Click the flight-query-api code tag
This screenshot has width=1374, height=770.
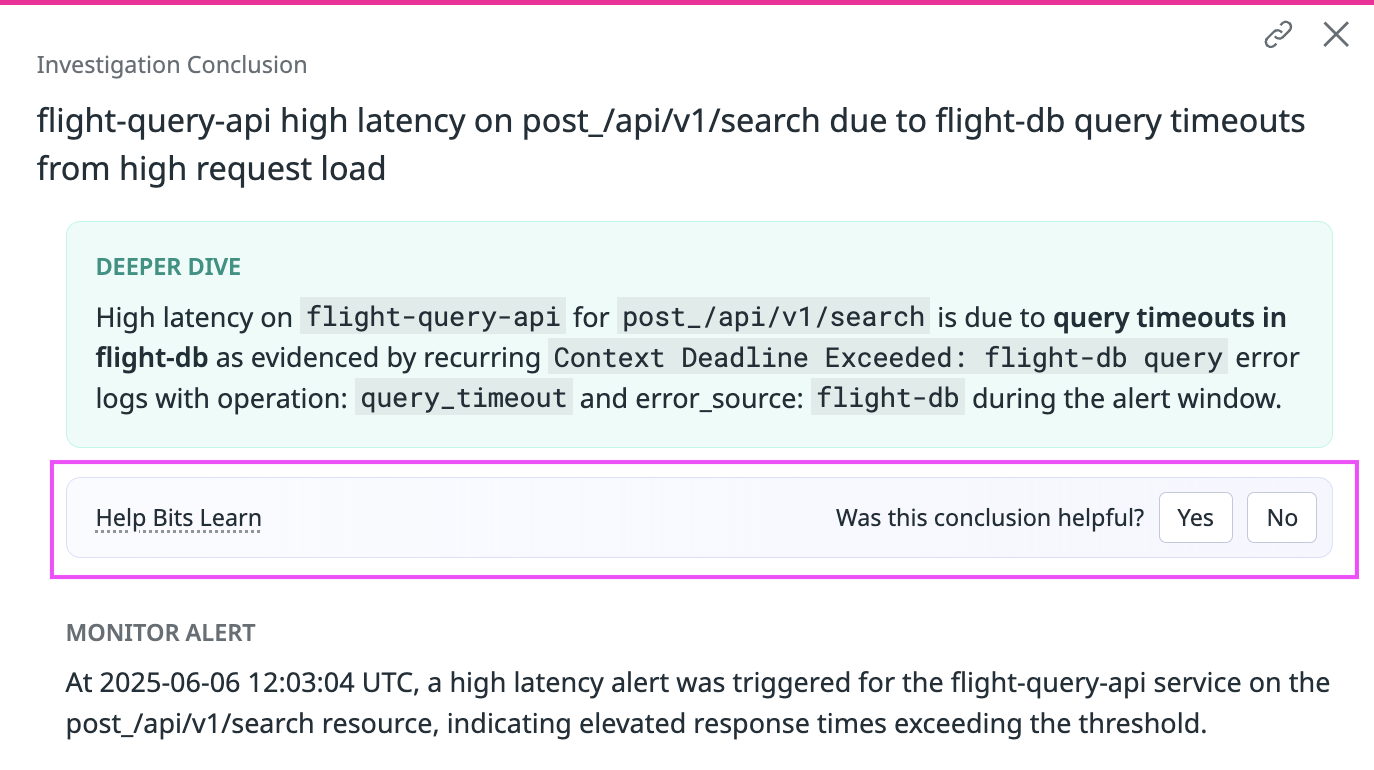pyautogui.click(x=435, y=318)
